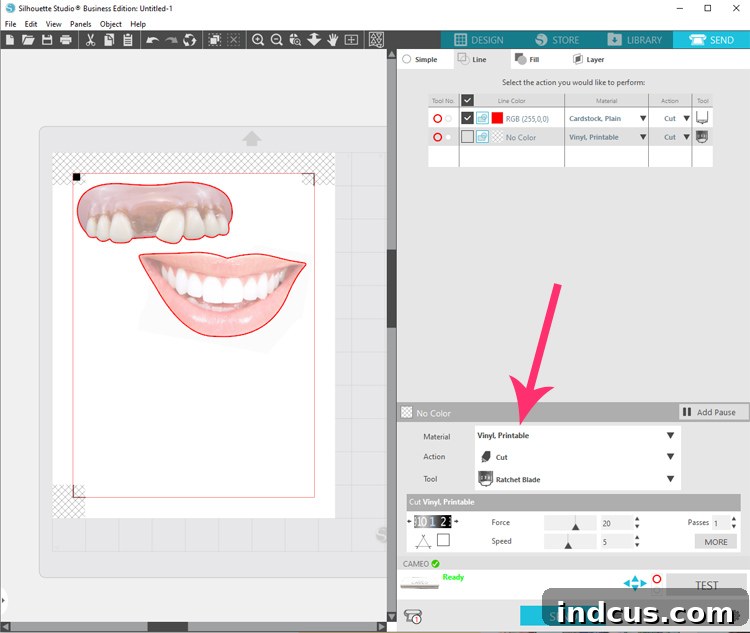This screenshot has height=633, width=750.
Task: Check the No Color row checkbox
Action: click(467, 137)
